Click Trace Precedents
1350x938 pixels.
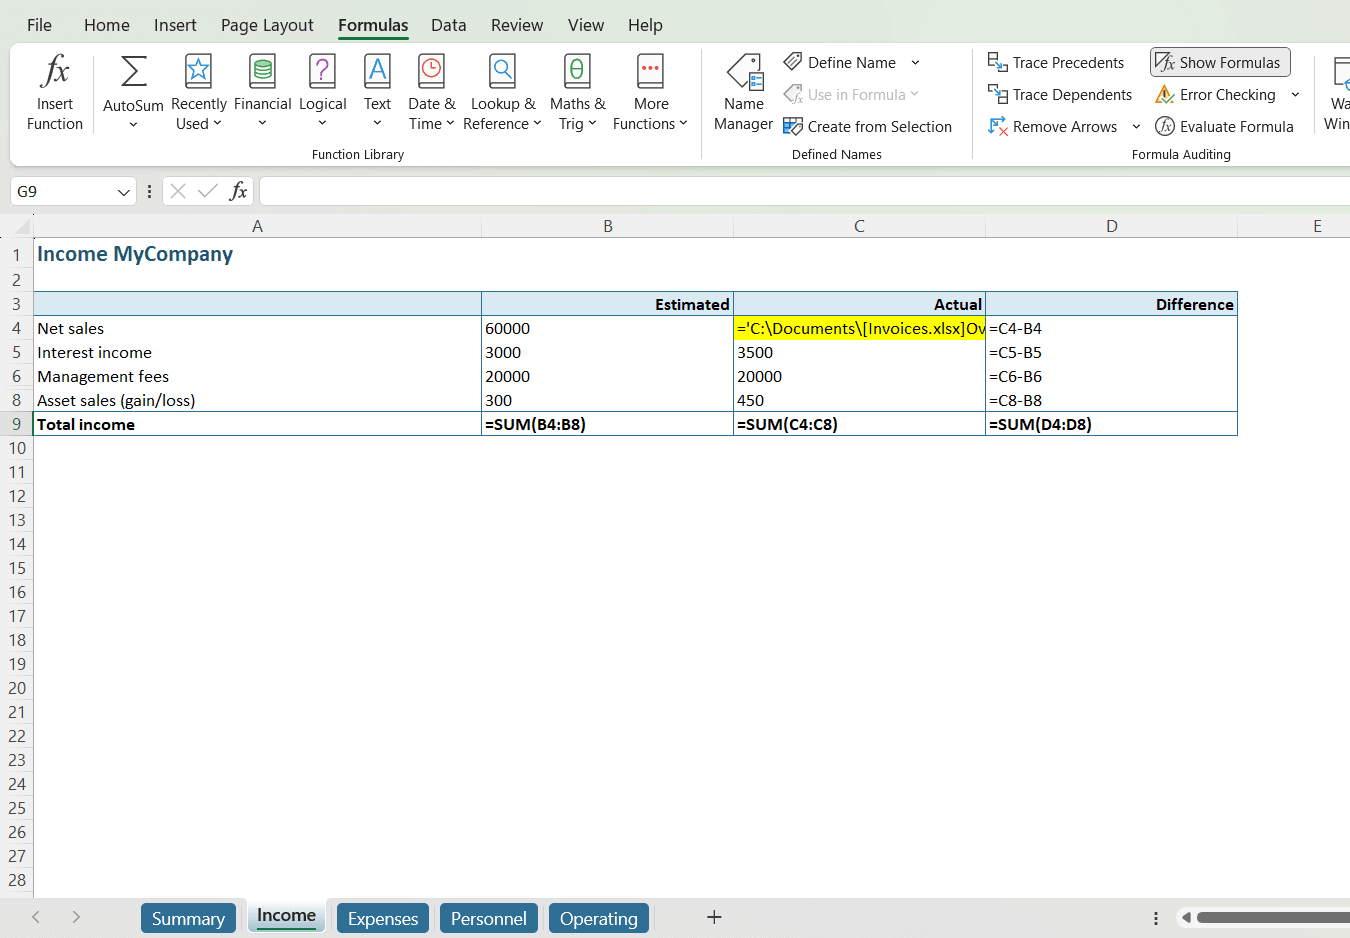pos(1057,62)
